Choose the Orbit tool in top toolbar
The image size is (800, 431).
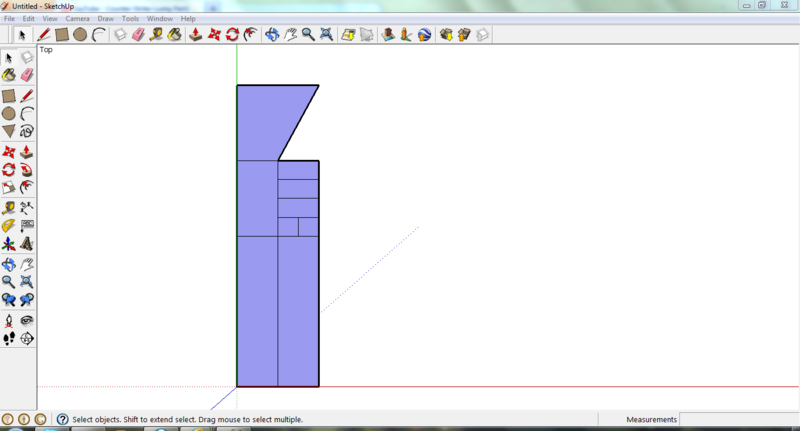[x=272, y=34]
